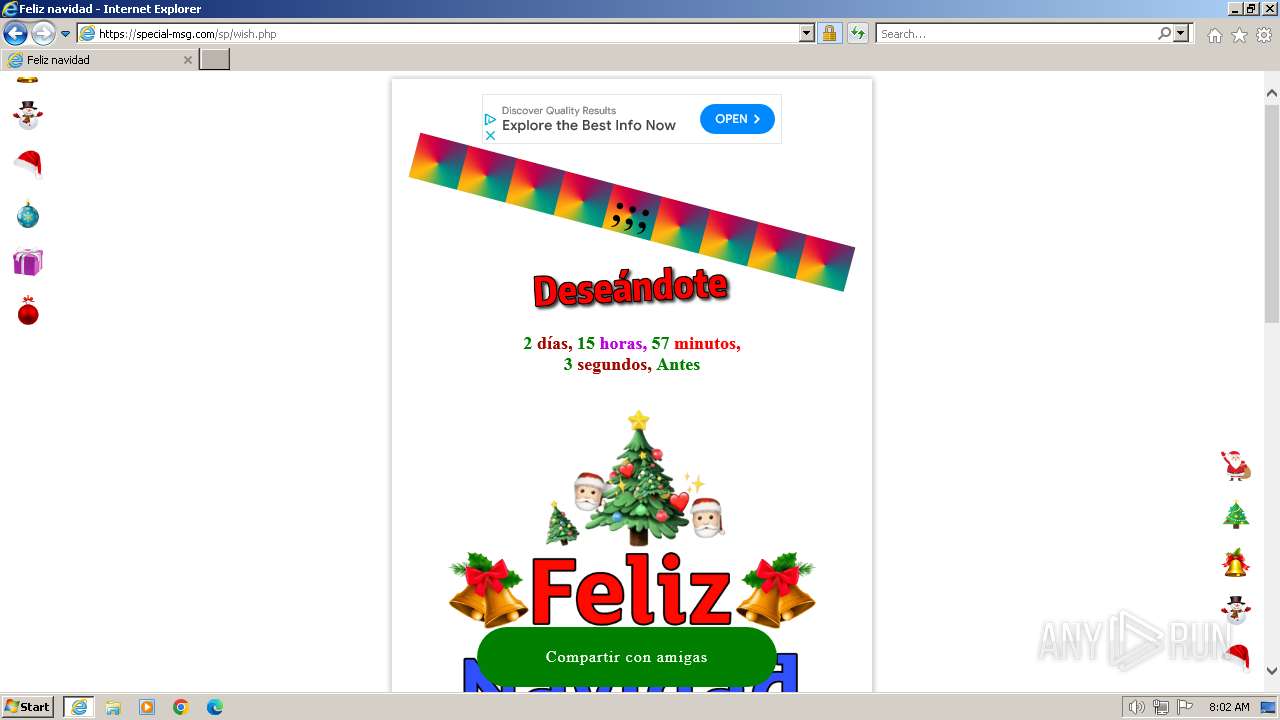Click the countdown text '2 días, 15 horas'
This screenshot has height=720, width=1280.
tap(585, 344)
